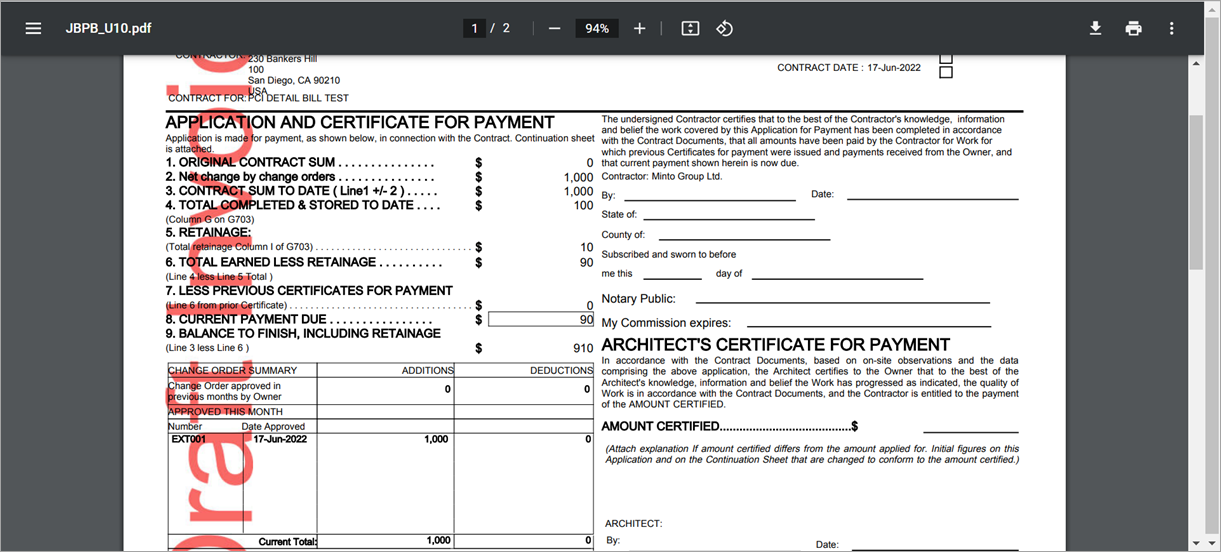Click 'TOTAL COMPLETED & STORED TO DATE'

tap(303, 205)
